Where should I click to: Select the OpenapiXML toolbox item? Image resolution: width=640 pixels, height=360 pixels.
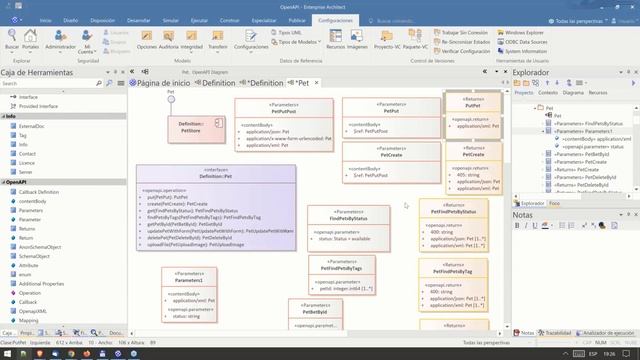point(33,311)
